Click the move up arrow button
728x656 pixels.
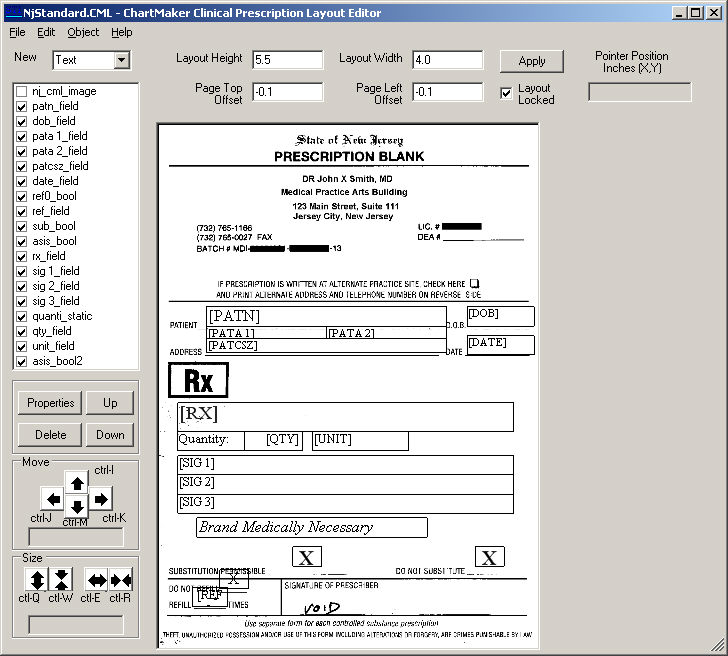(77, 483)
